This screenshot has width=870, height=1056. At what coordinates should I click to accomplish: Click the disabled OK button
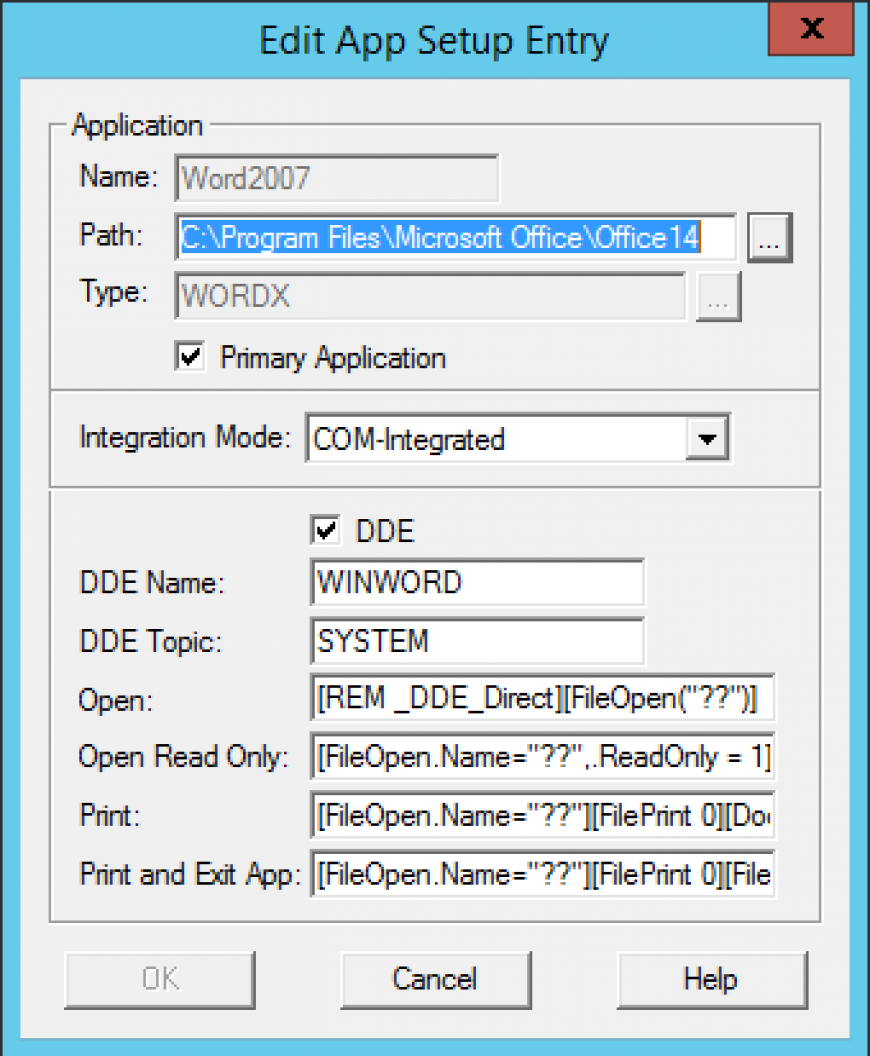point(159,979)
